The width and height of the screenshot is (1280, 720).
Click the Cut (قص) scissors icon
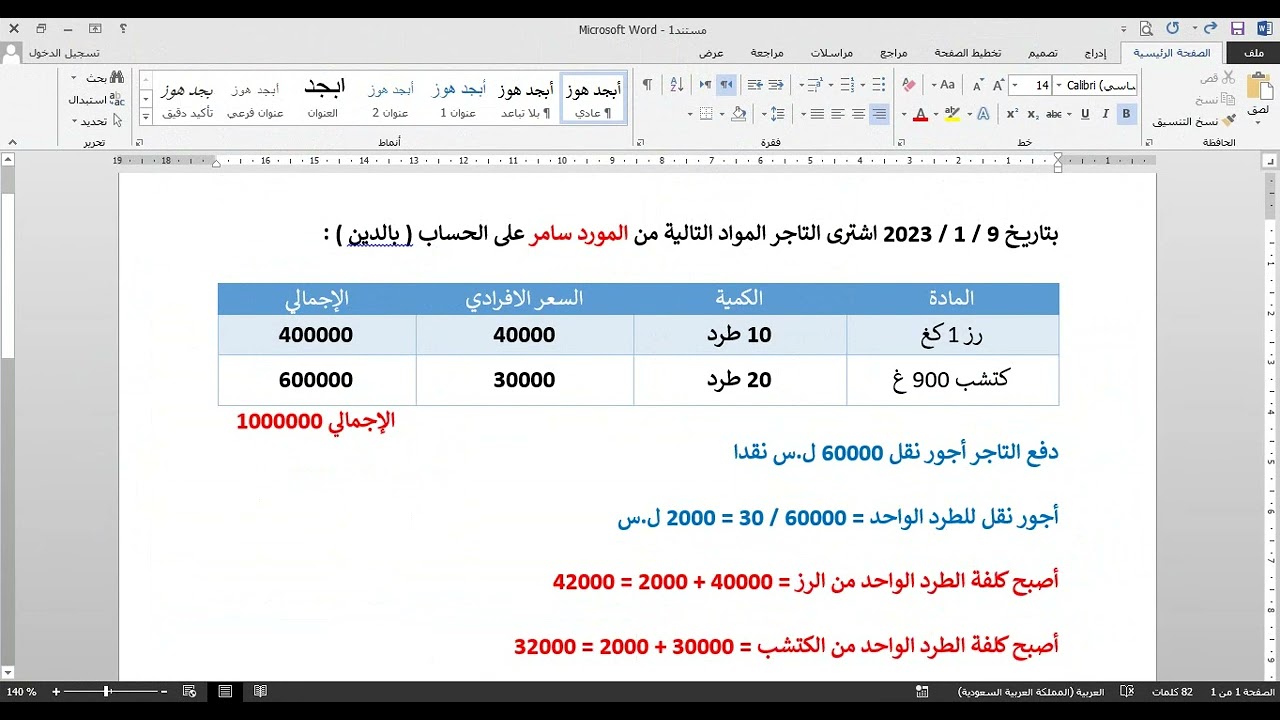pos(1228,78)
